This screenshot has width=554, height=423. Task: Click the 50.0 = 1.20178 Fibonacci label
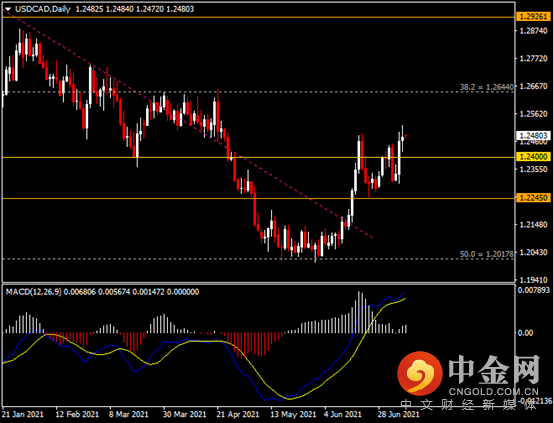pyautogui.click(x=486, y=254)
